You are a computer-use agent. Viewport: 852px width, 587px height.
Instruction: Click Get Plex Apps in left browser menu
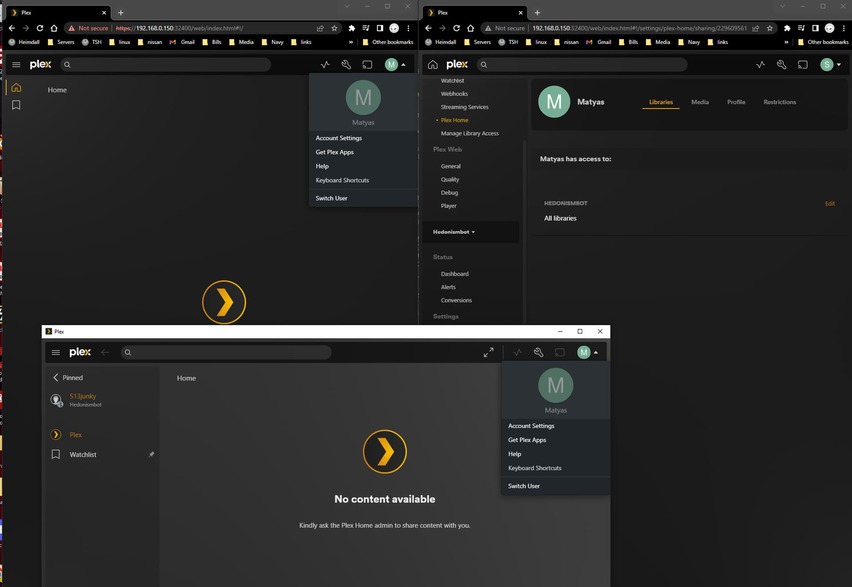(x=335, y=152)
